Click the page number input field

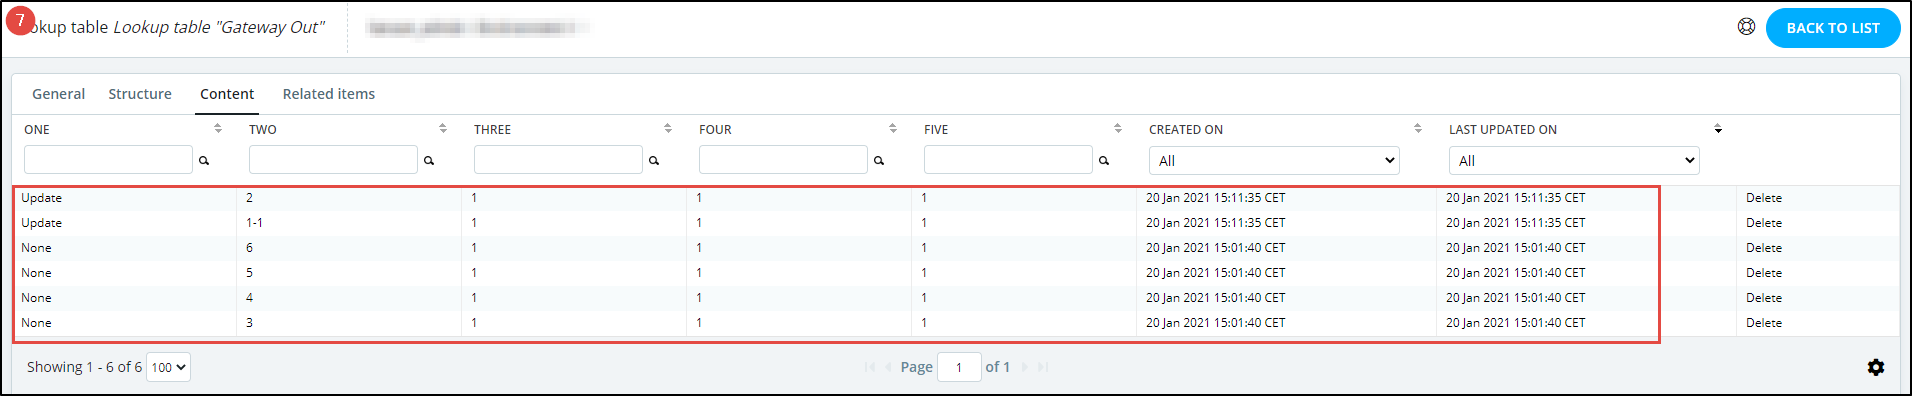click(959, 367)
